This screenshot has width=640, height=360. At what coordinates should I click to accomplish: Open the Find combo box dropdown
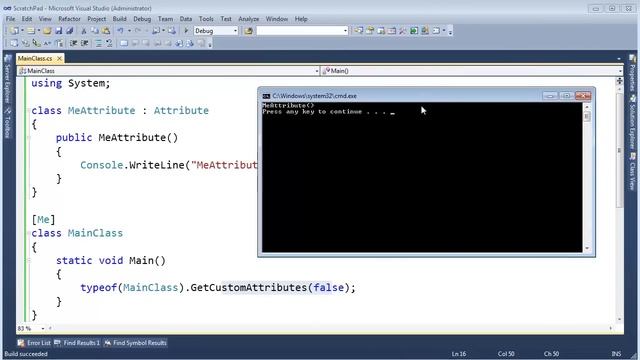[x=345, y=31]
